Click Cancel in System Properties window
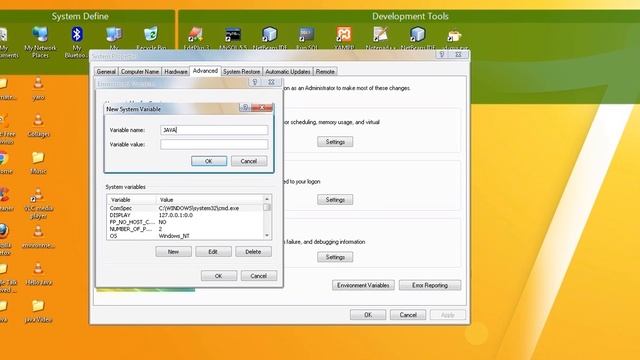Image resolution: width=640 pixels, height=360 pixels. 408,315
